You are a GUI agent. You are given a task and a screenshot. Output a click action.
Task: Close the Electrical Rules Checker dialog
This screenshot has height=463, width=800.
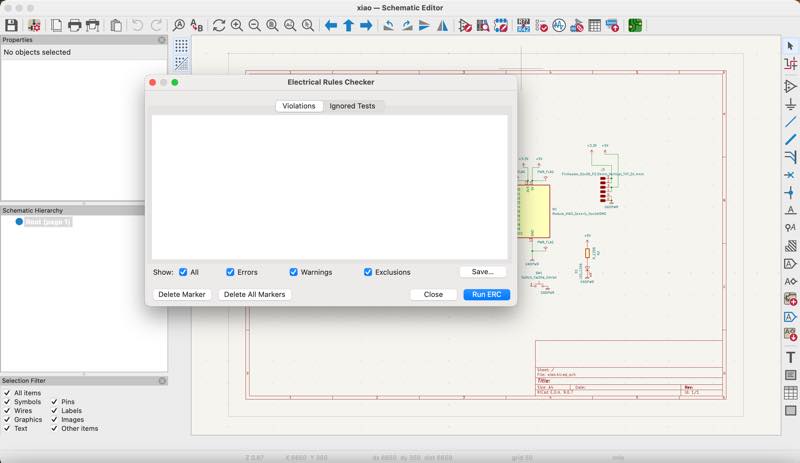[433, 294]
